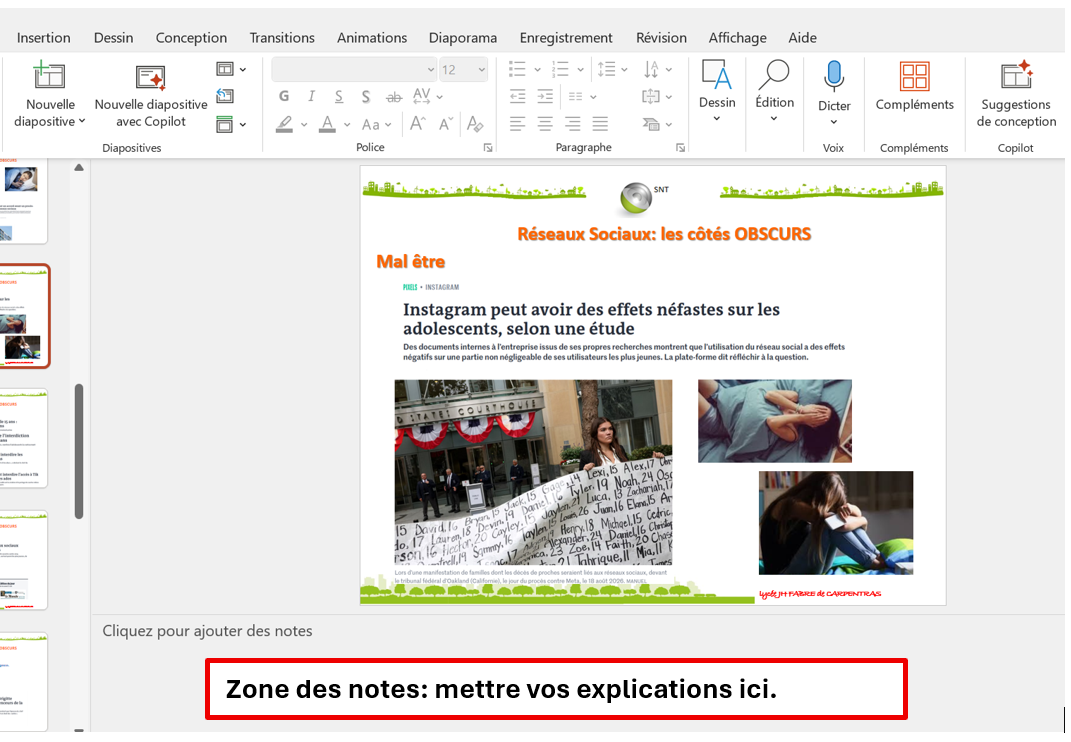Apply the font color (A) swatch
This screenshot has height=742, width=1071.
(x=328, y=124)
